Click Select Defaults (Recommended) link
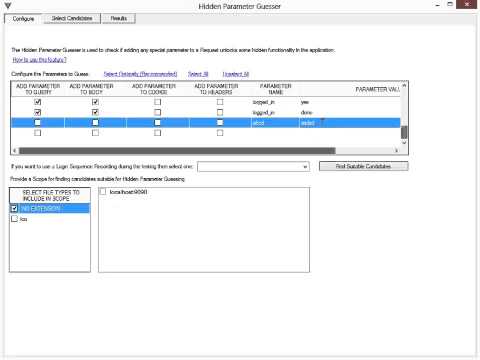Image resolution: width=480 pixels, height=360 pixels. [140, 74]
